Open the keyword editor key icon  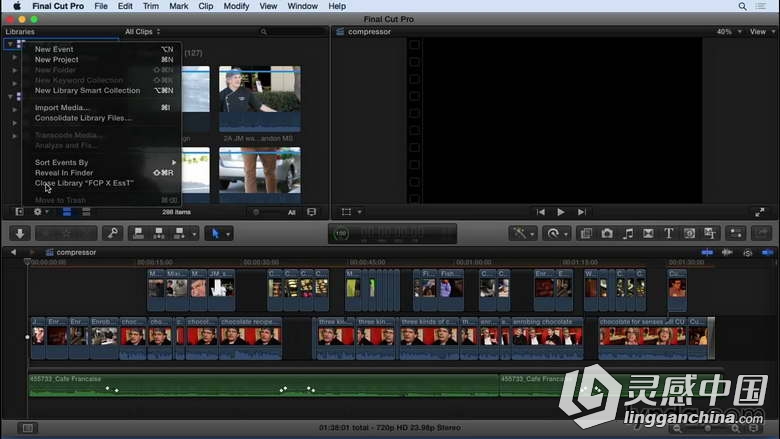(x=113, y=233)
